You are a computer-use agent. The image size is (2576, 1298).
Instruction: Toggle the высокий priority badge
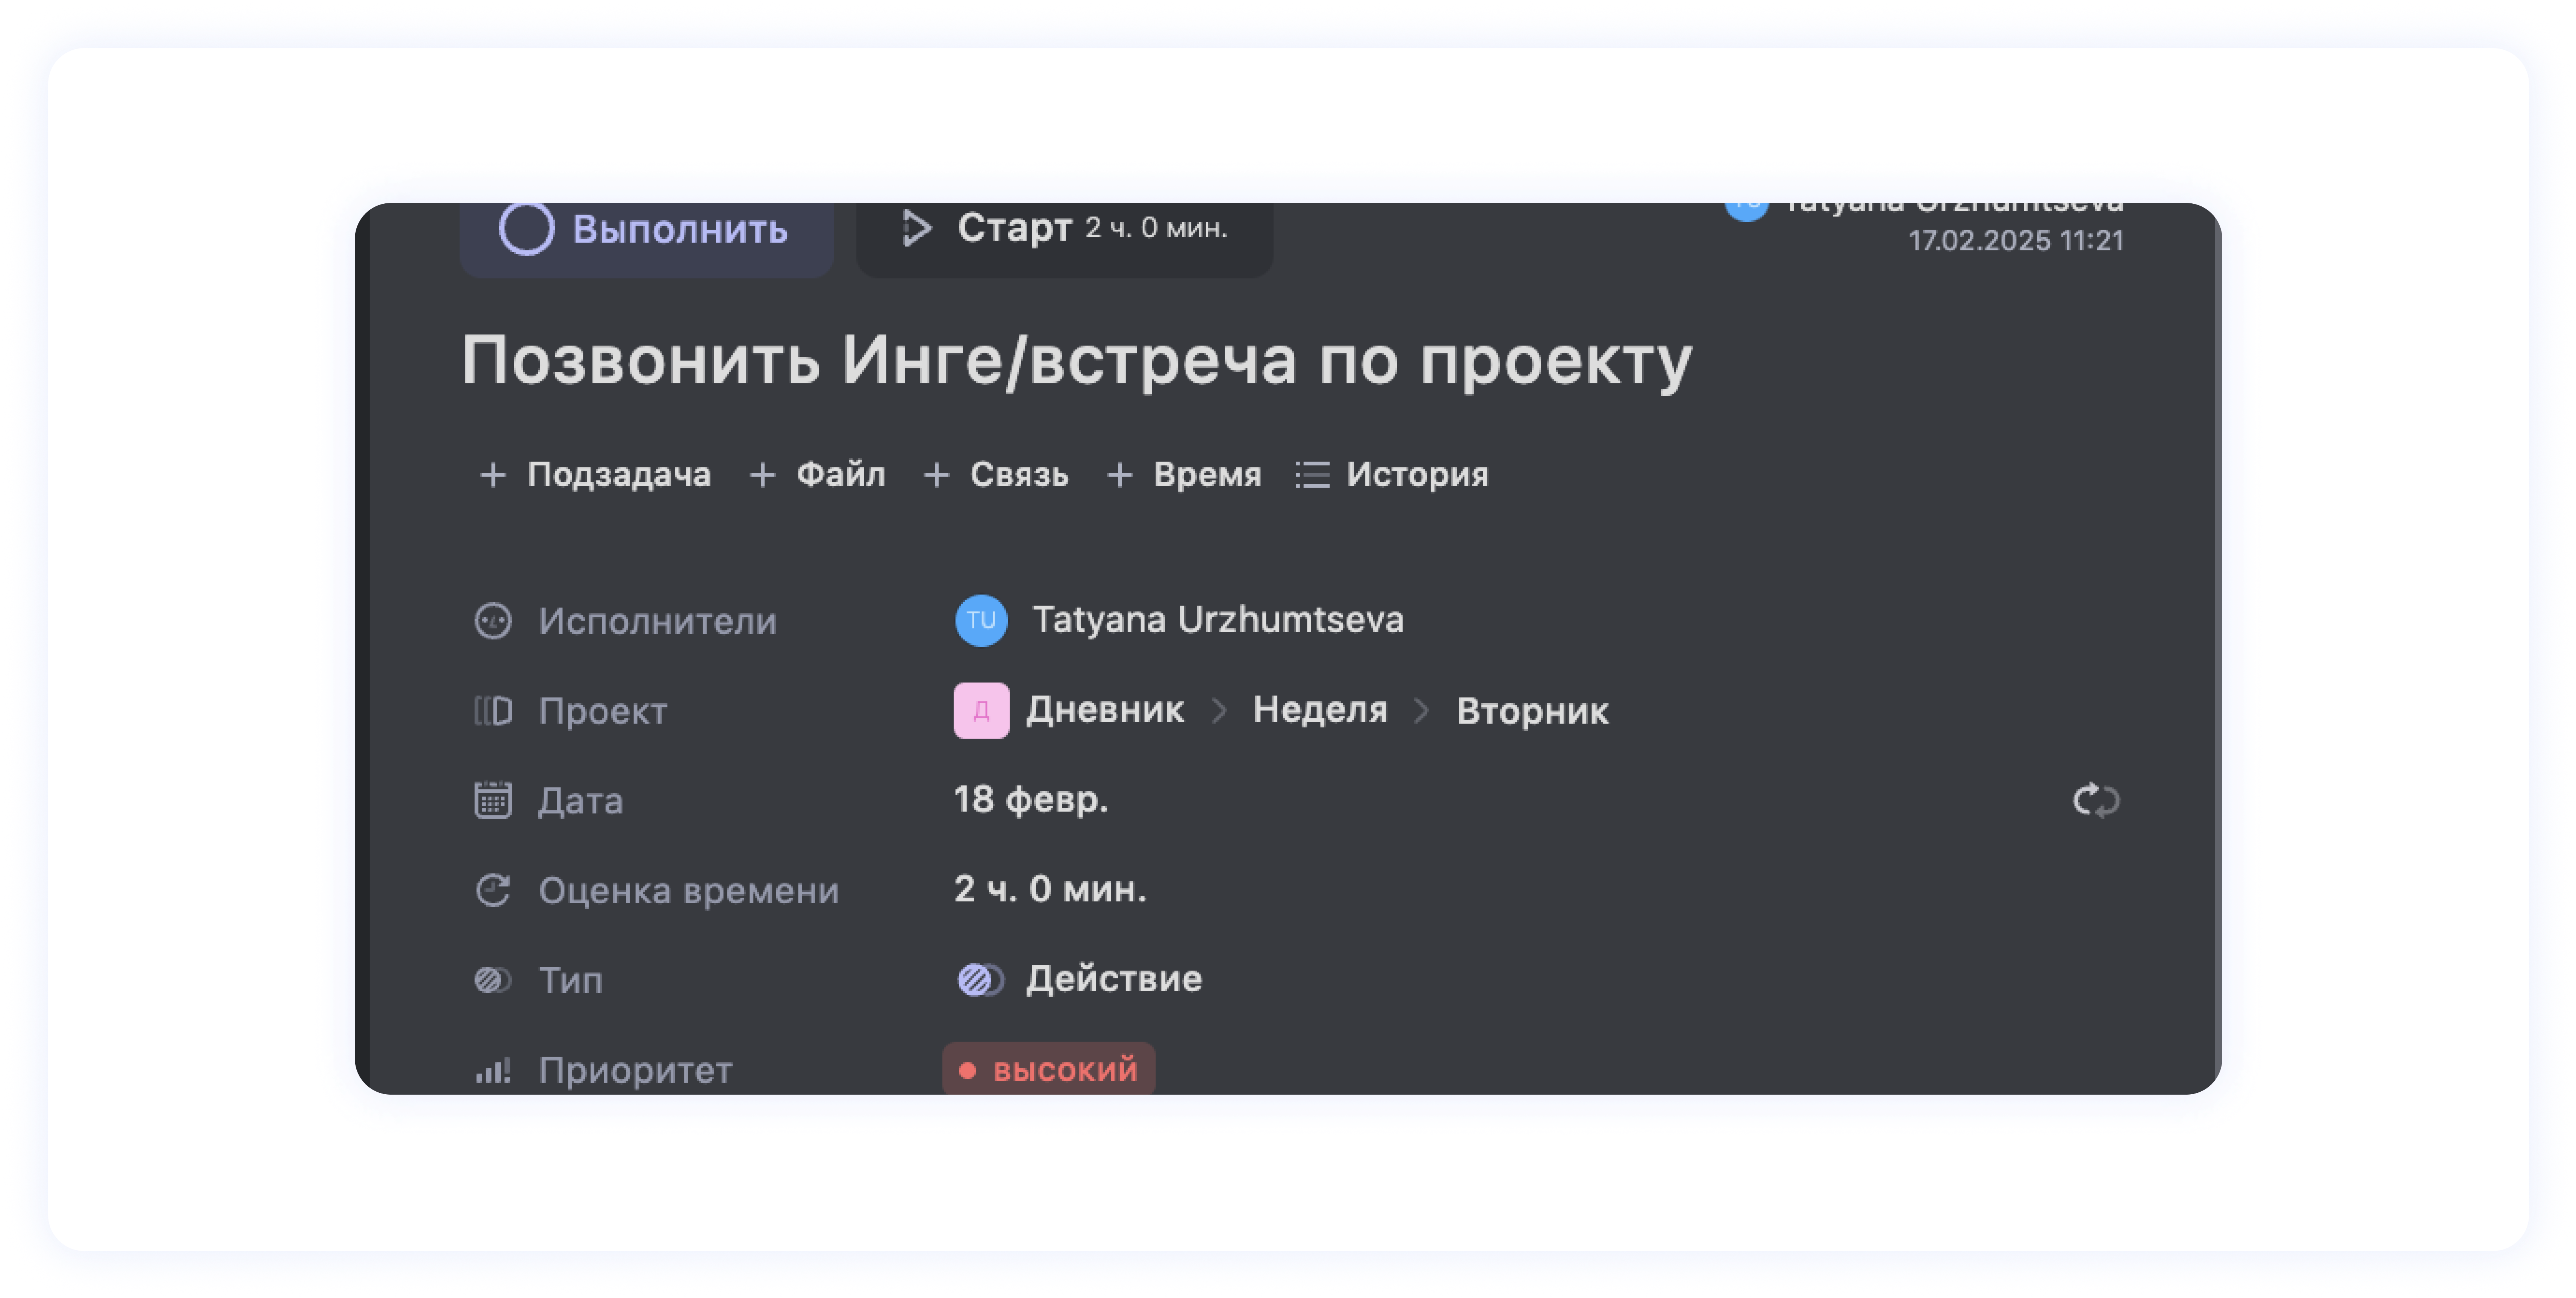1049,1069
